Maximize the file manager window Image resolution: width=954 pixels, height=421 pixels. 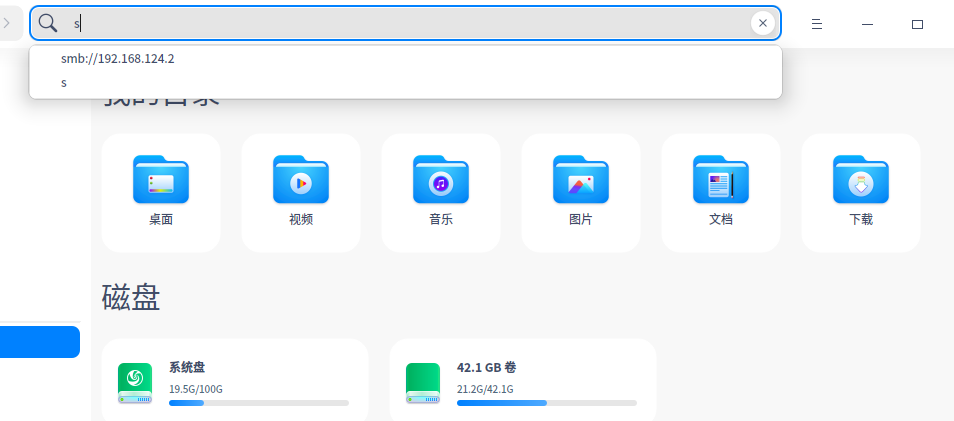click(917, 24)
